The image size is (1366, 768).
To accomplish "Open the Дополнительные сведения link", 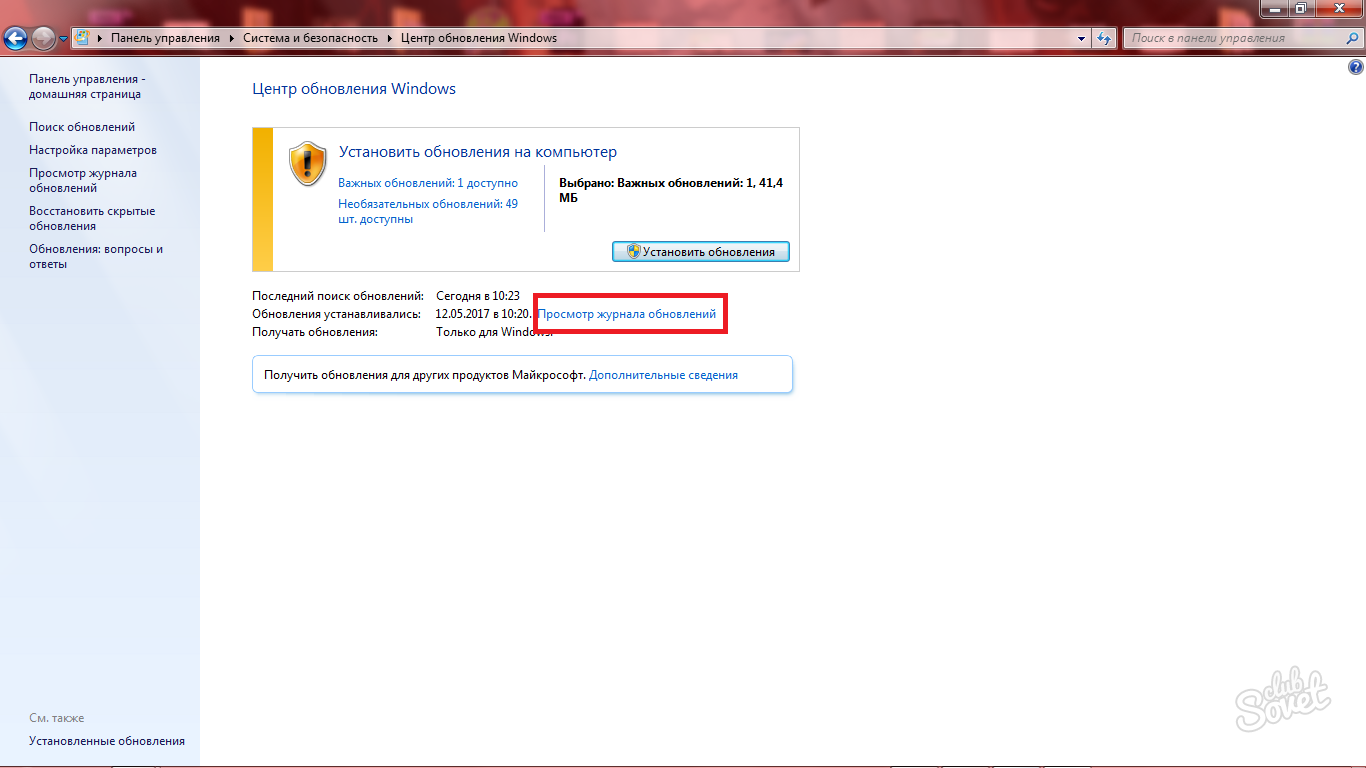I will tap(663, 375).
